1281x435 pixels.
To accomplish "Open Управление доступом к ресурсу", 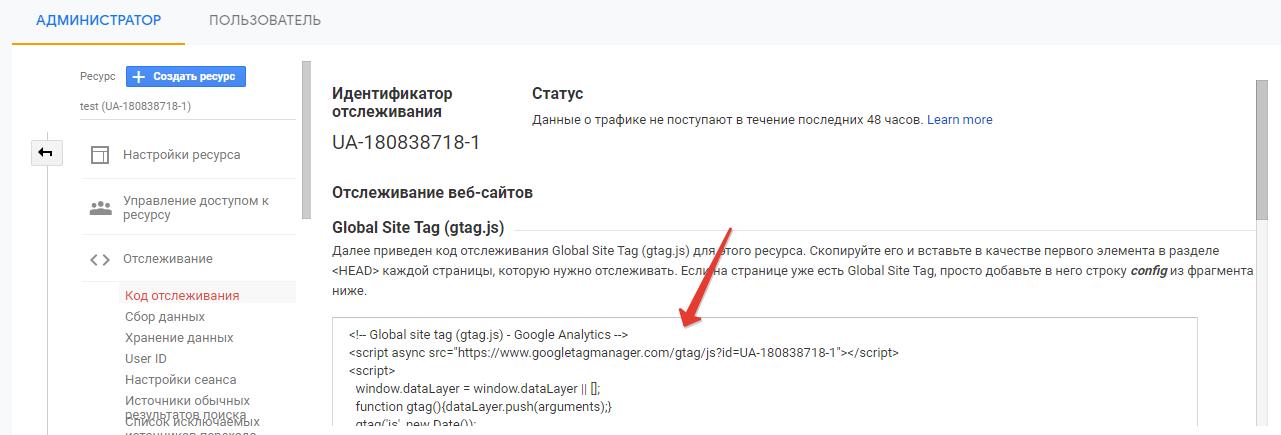I will click(x=196, y=208).
